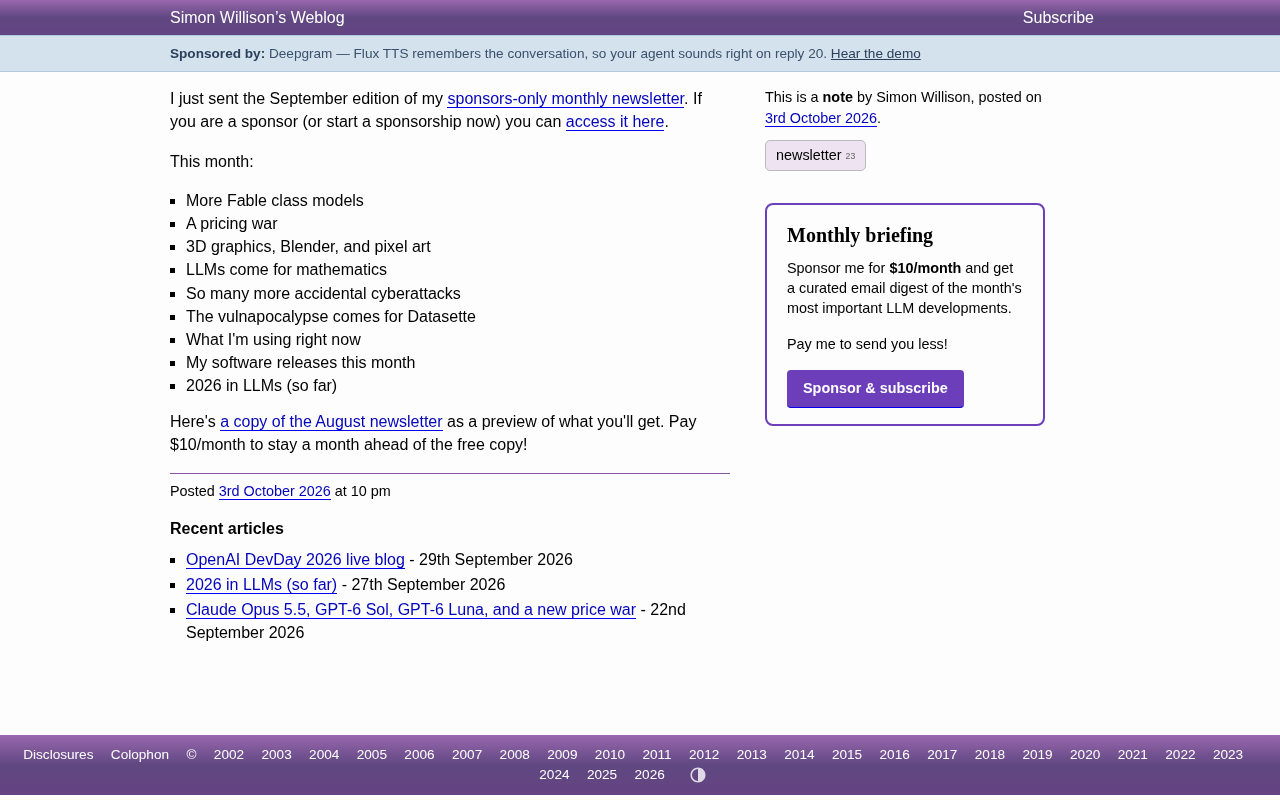This screenshot has width=1280, height=800.
Task: Go to Disclosures in the footer
Action: [58, 755]
